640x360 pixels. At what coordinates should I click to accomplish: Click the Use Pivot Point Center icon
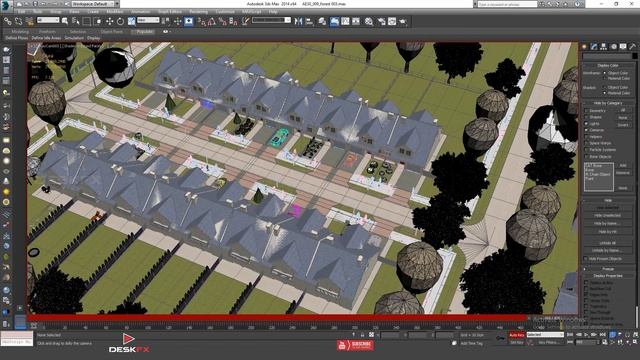pos(166,21)
